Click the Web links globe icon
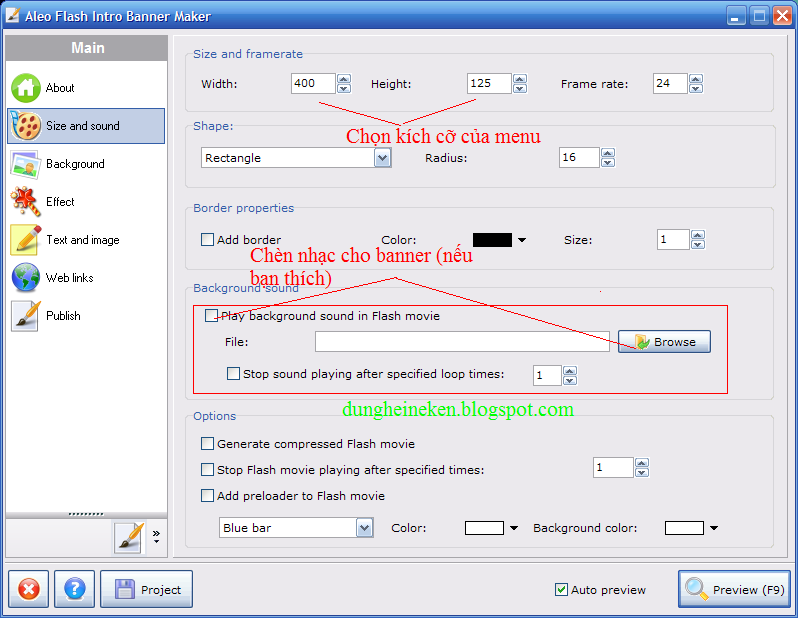This screenshot has height=618, width=798. [x=25, y=277]
